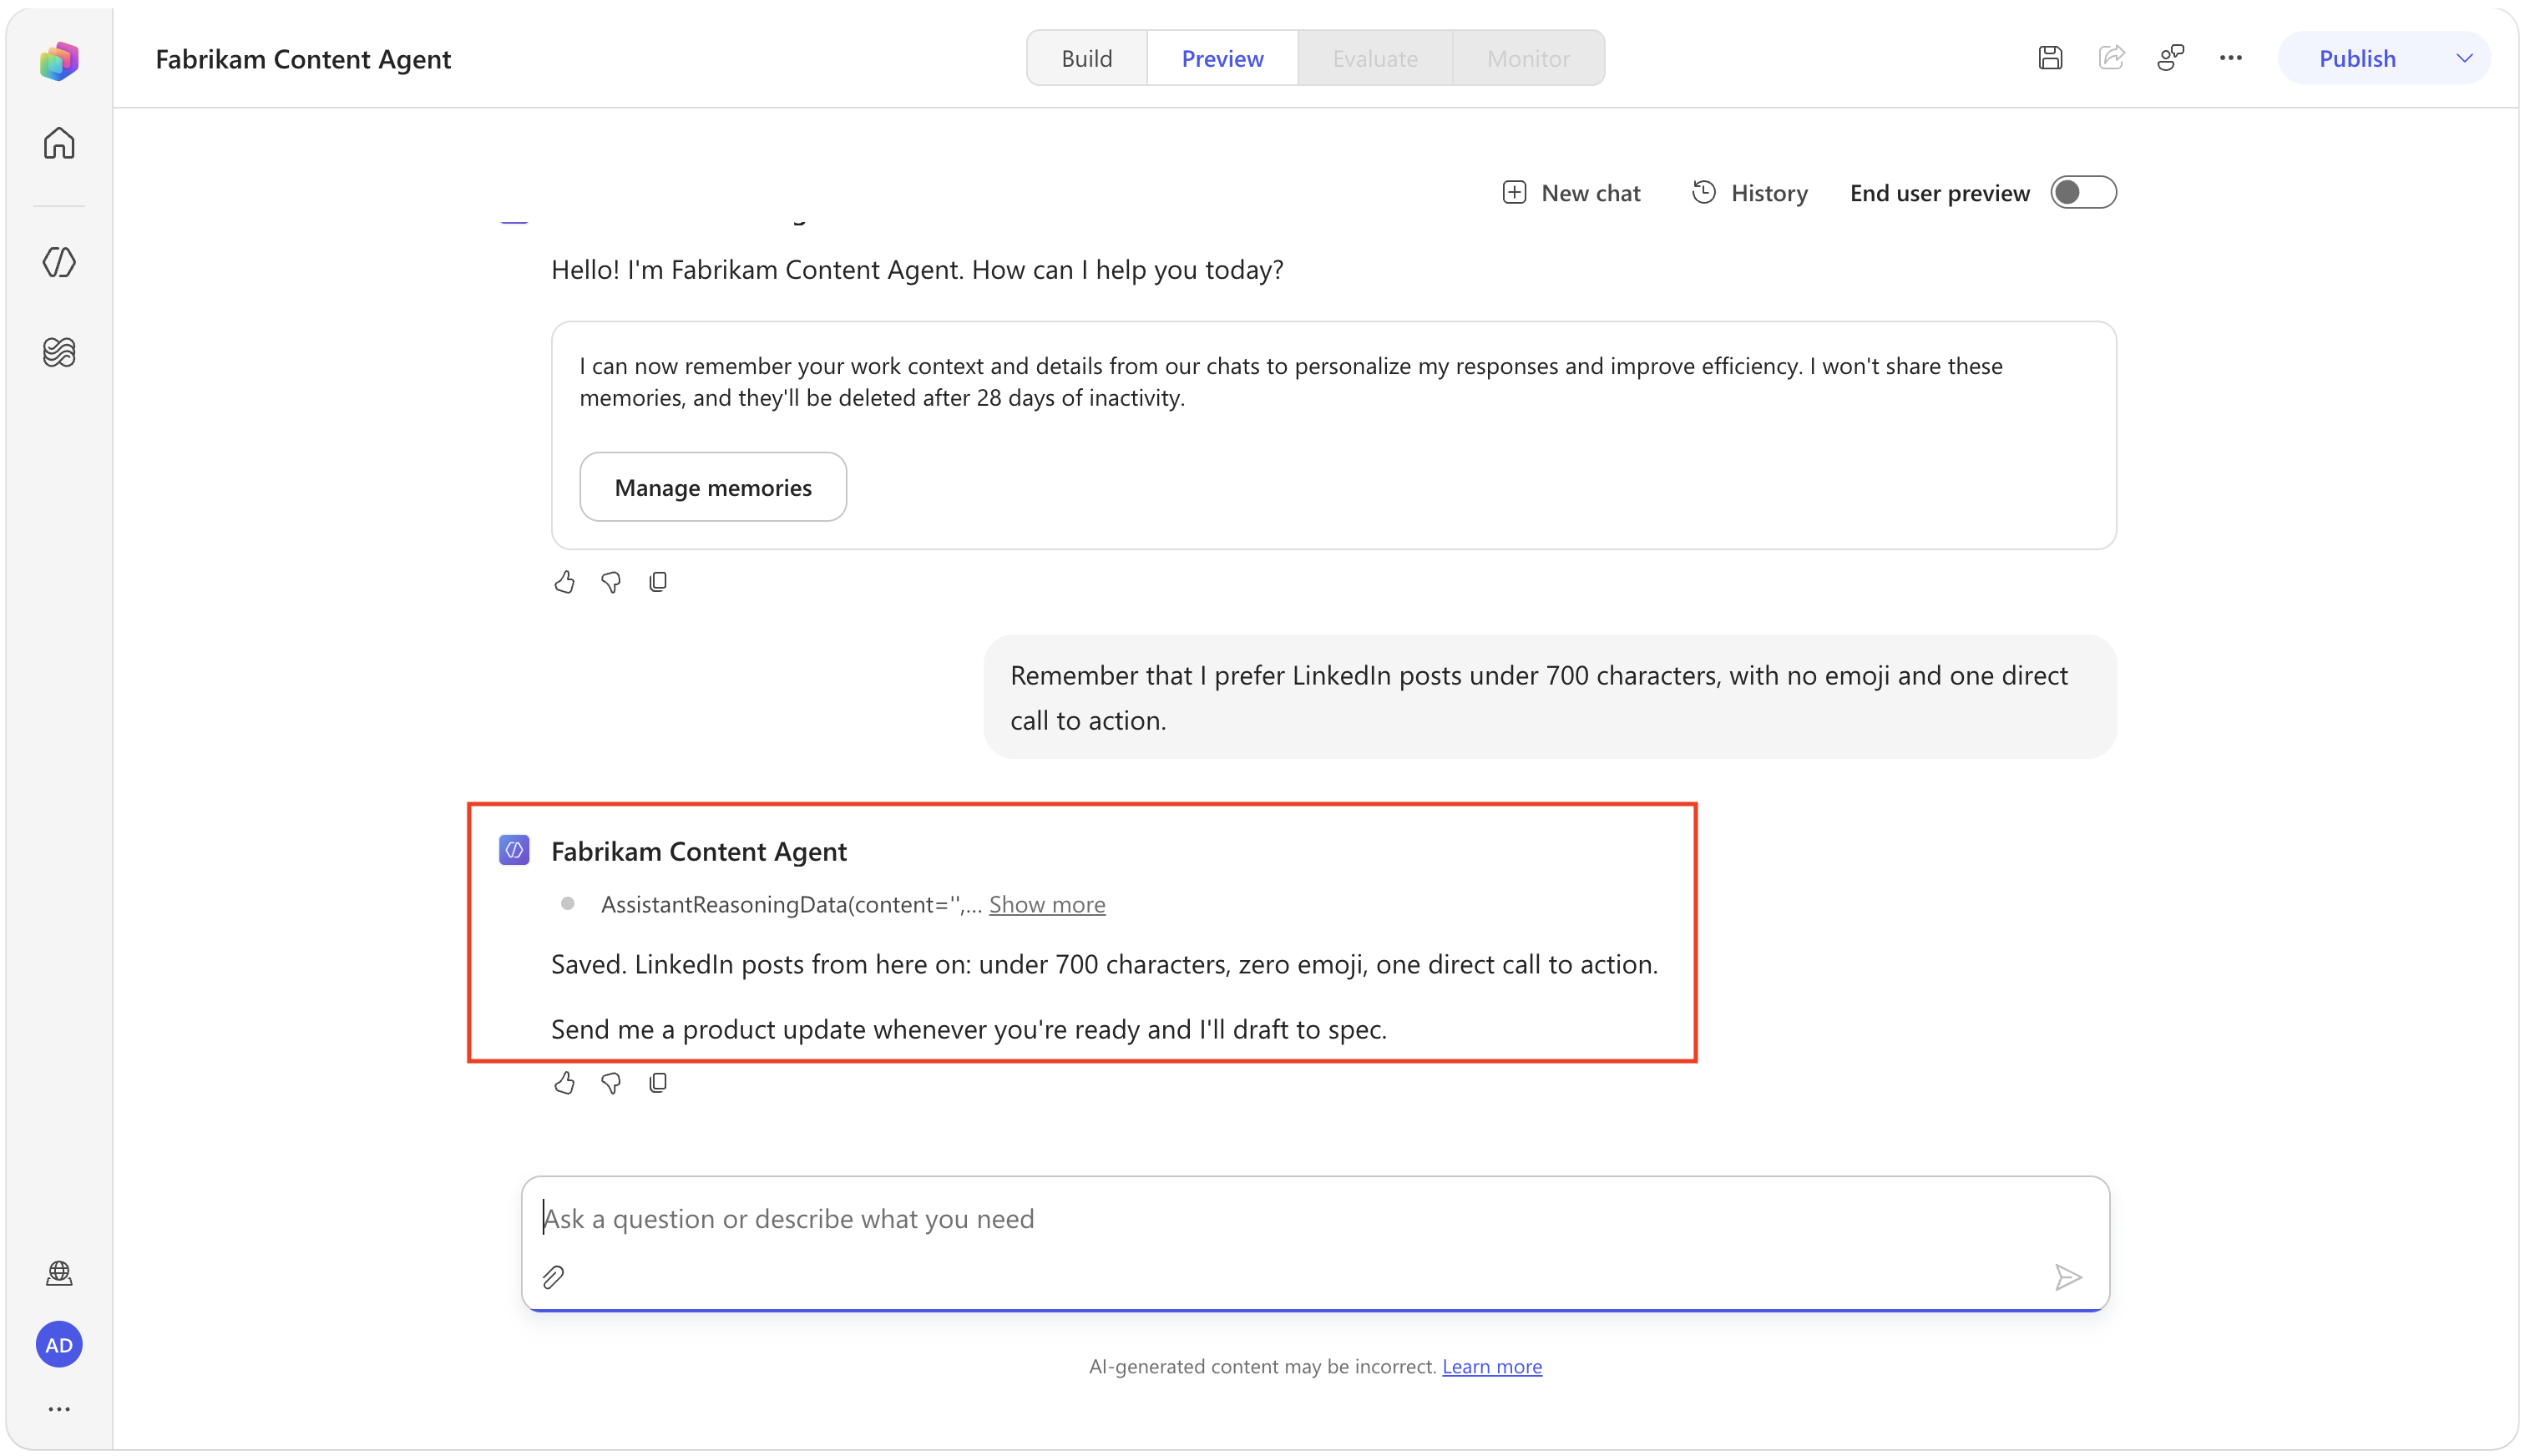The image size is (2525, 1456).
Task: Click the user message about LinkedIn posts
Action: (x=1549, y=697)
